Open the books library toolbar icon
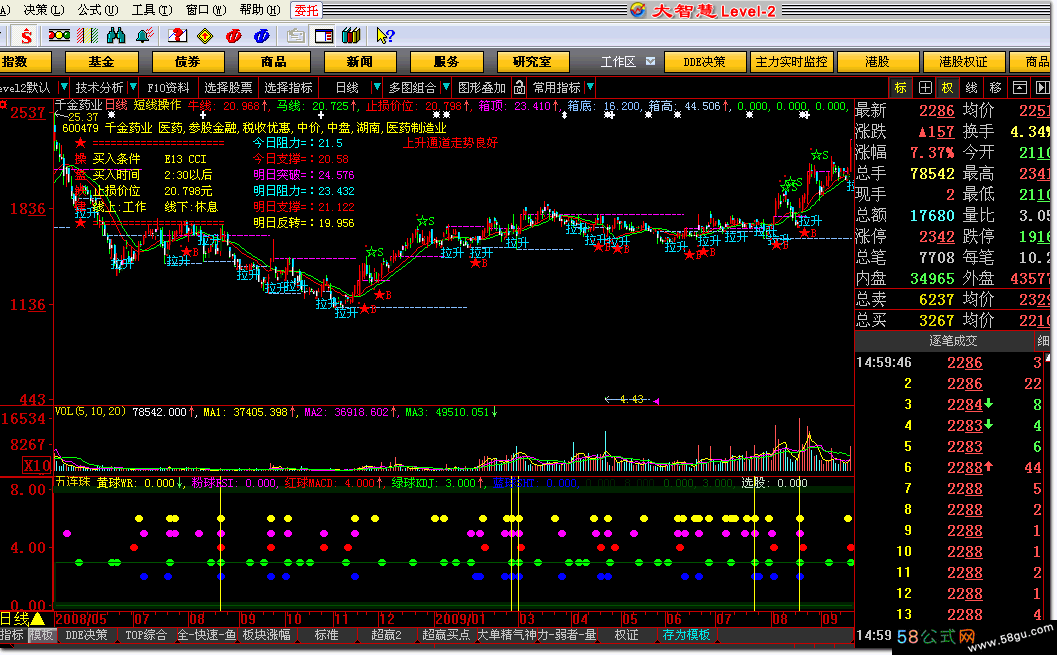 [x=351, y=35]
